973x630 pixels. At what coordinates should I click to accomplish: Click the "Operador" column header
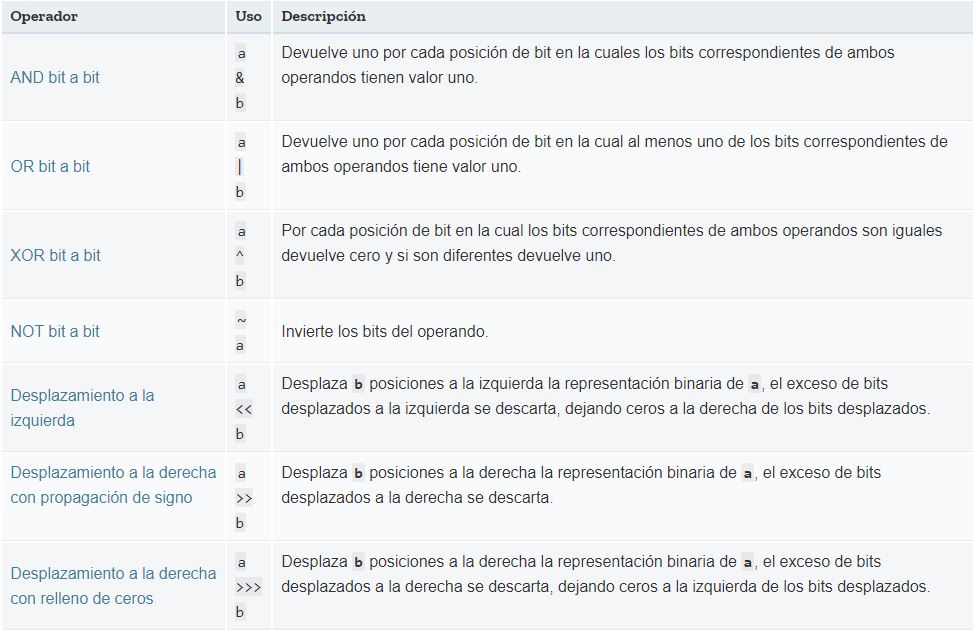point(44,17)
